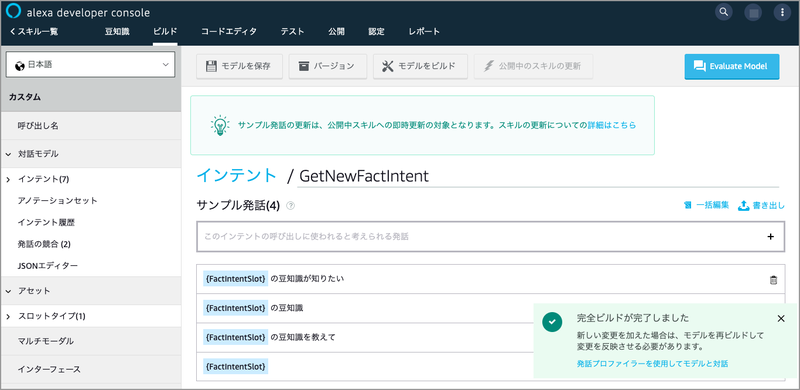Click モデルを保存 button
This screenshot has height=390, width=800.
pos(239,66)
